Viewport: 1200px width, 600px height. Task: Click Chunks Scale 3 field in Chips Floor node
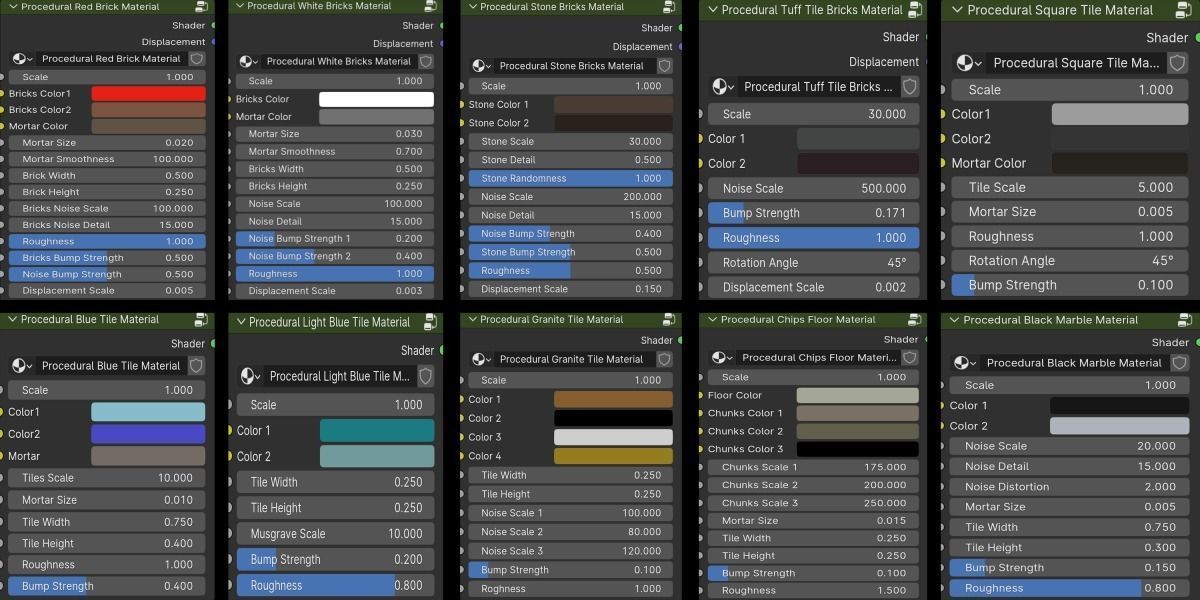tap(813, 503)
